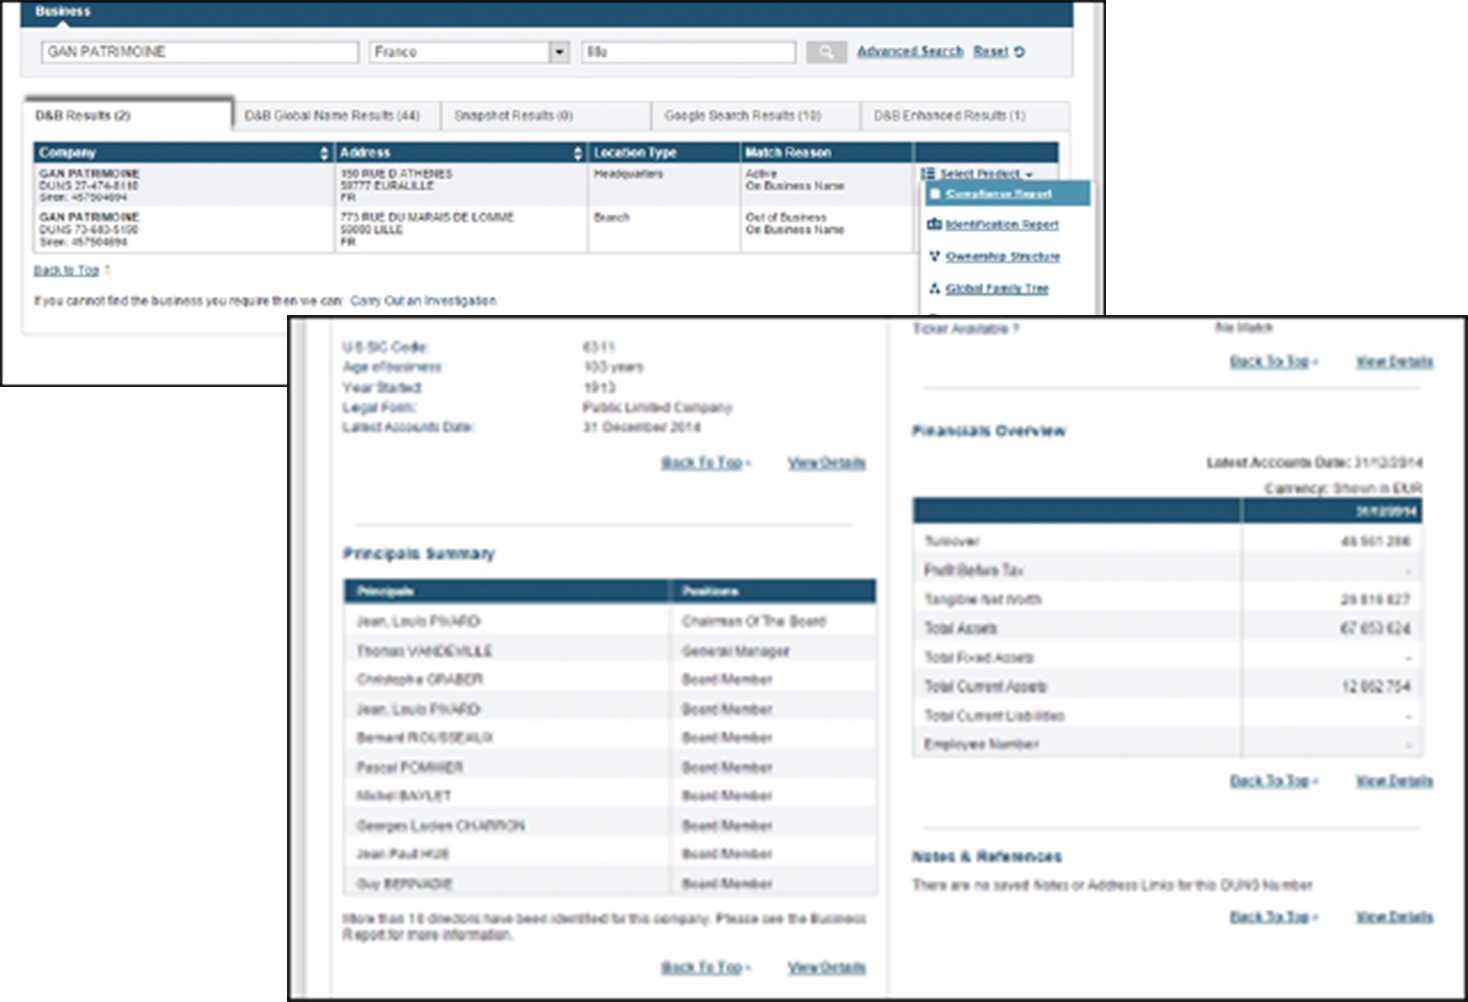Open the Advanced Search link
Screen dimensions: 1468x1002
coord(910,51)
